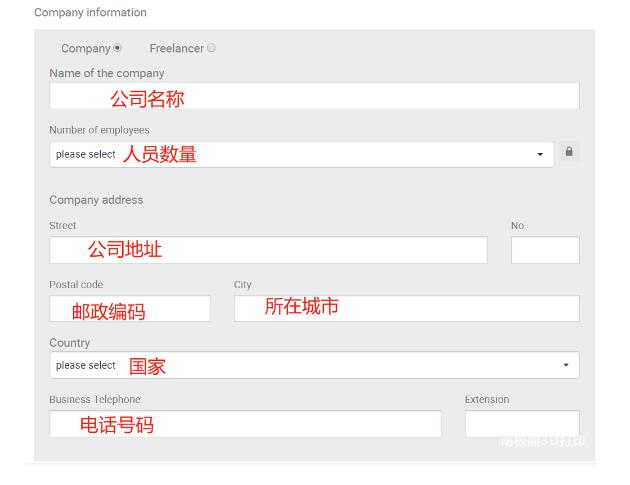The width and height of the screenshot is (630, 485).
Task: Focus the Street address input field
Action: click(x=268, y=250)
